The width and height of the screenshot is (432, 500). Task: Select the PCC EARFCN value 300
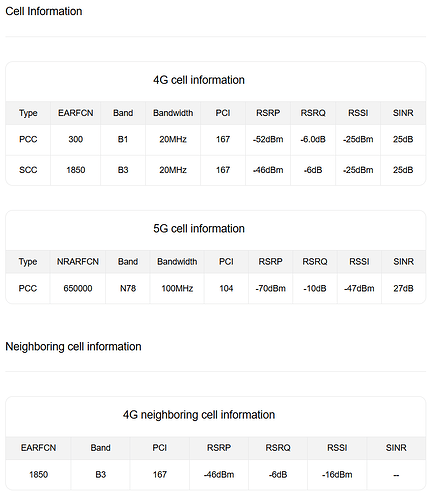coord(76,139)
